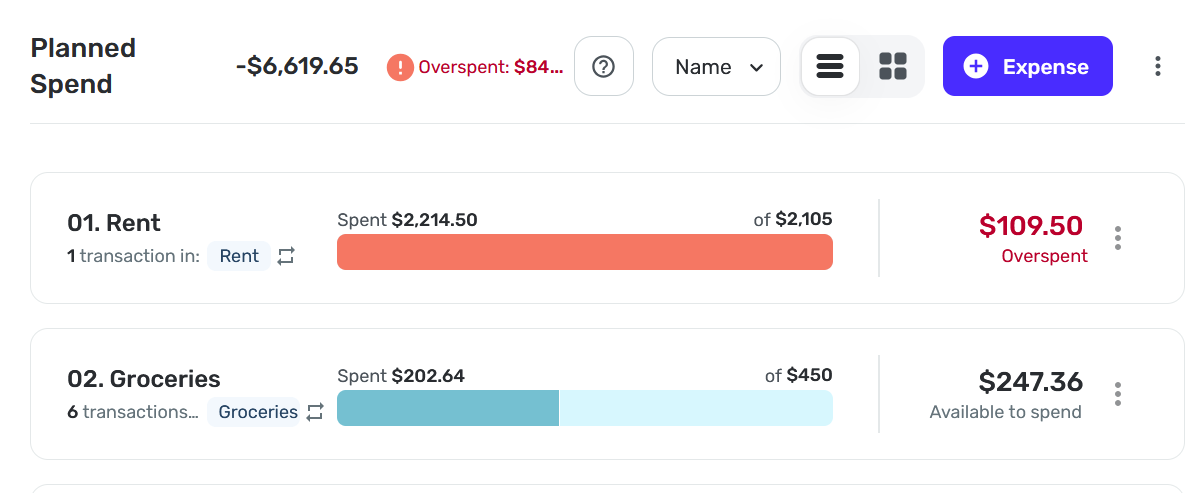Switch to grid view layout
This screenshot has width=1198, height=493.
point(892,67)
